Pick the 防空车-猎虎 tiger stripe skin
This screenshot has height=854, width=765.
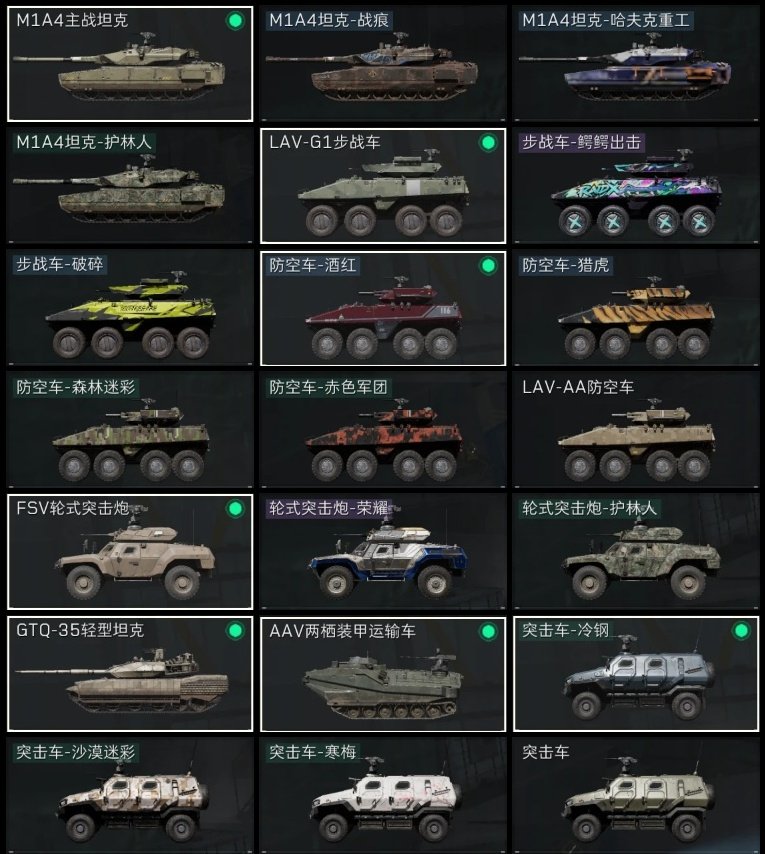[636, 308]
